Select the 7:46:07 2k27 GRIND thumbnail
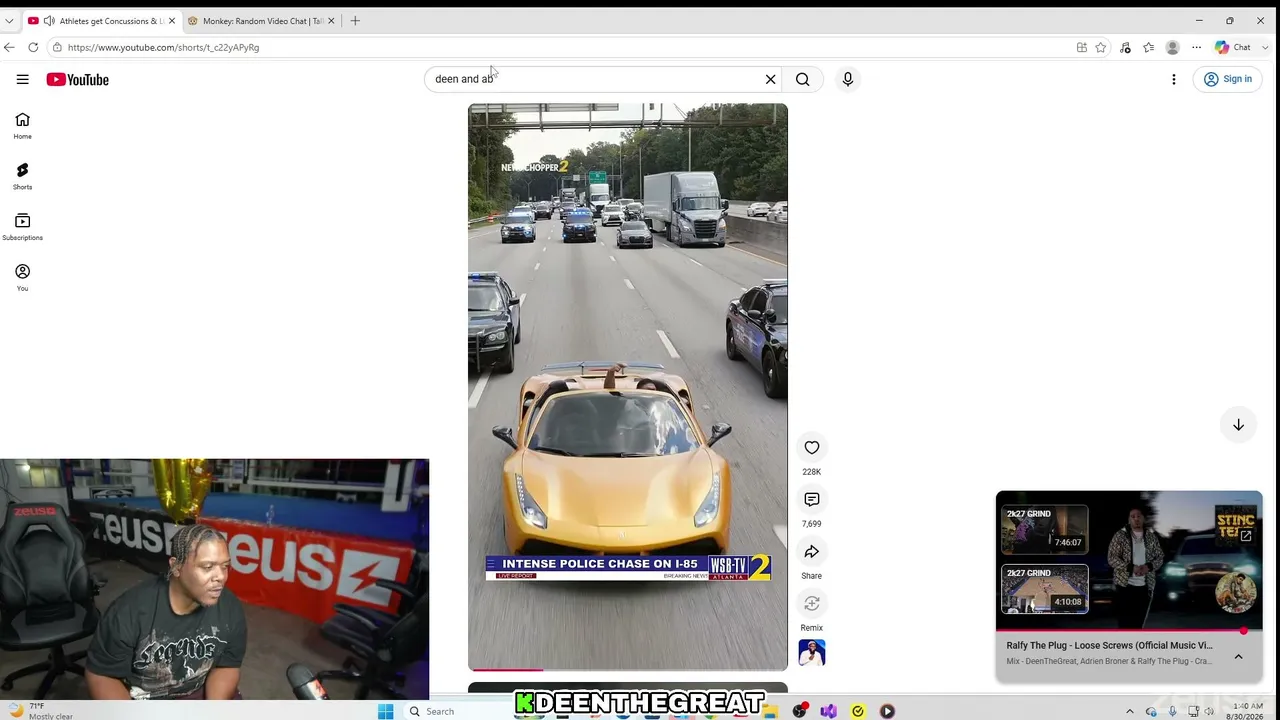 click(x=1045, y=529)
